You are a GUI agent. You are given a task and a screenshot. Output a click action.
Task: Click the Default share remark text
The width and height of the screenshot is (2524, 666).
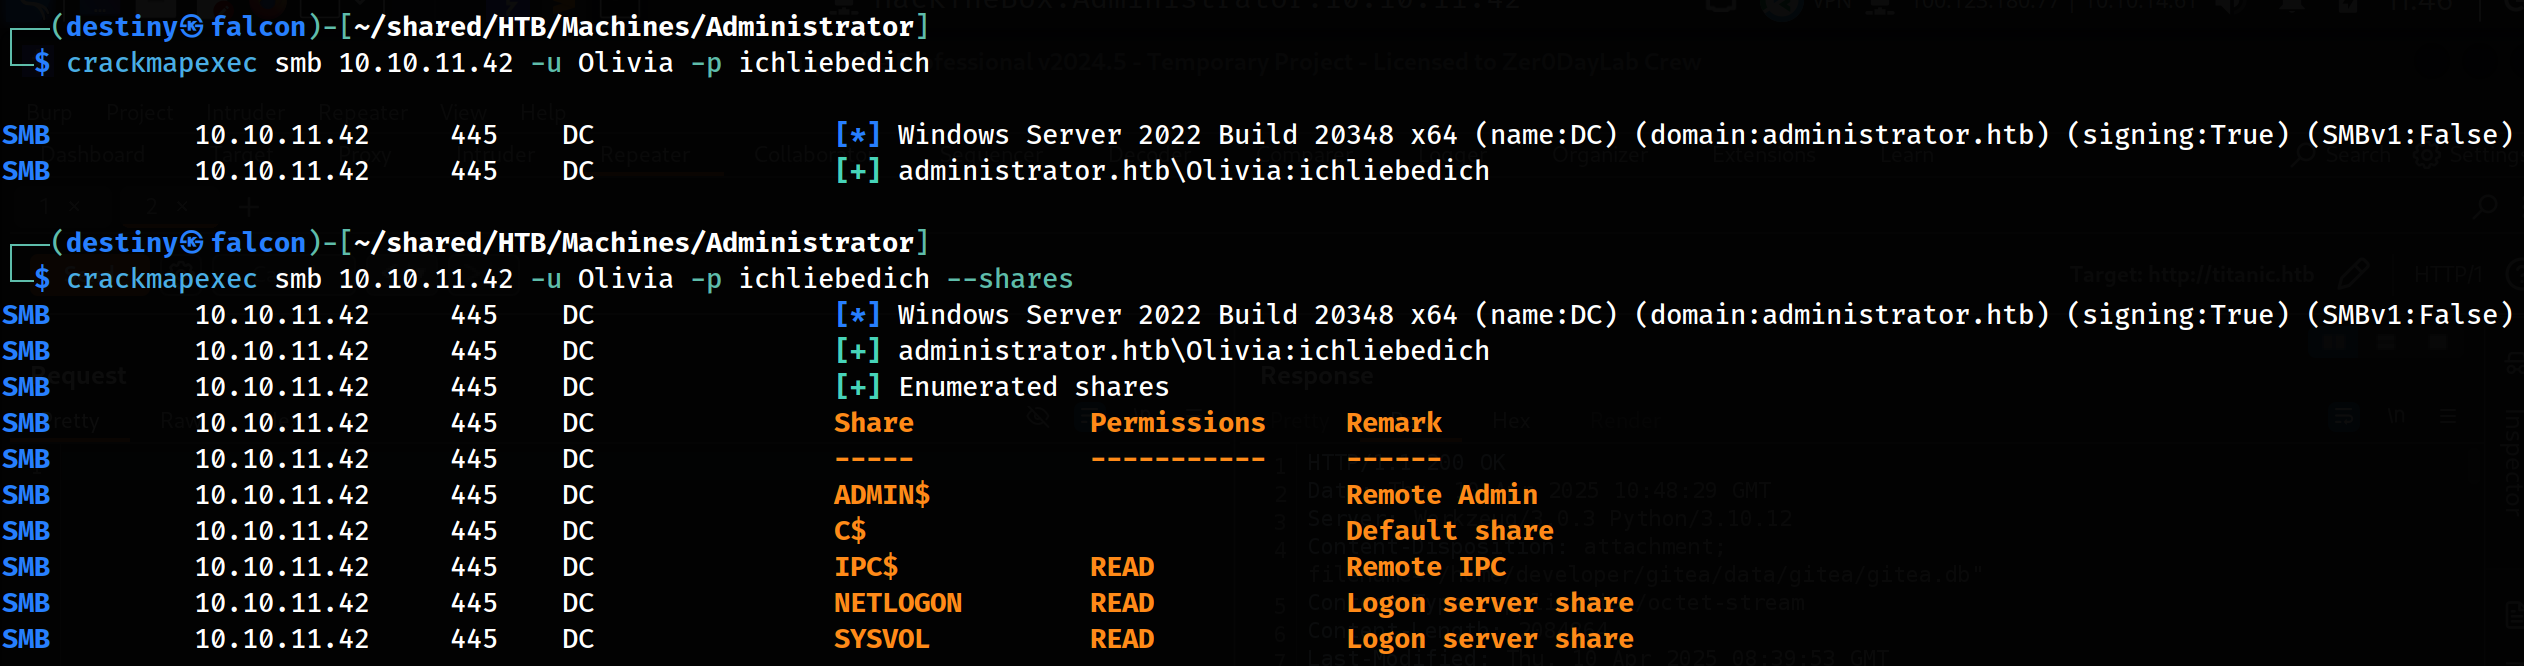(x=1449, y=531)
